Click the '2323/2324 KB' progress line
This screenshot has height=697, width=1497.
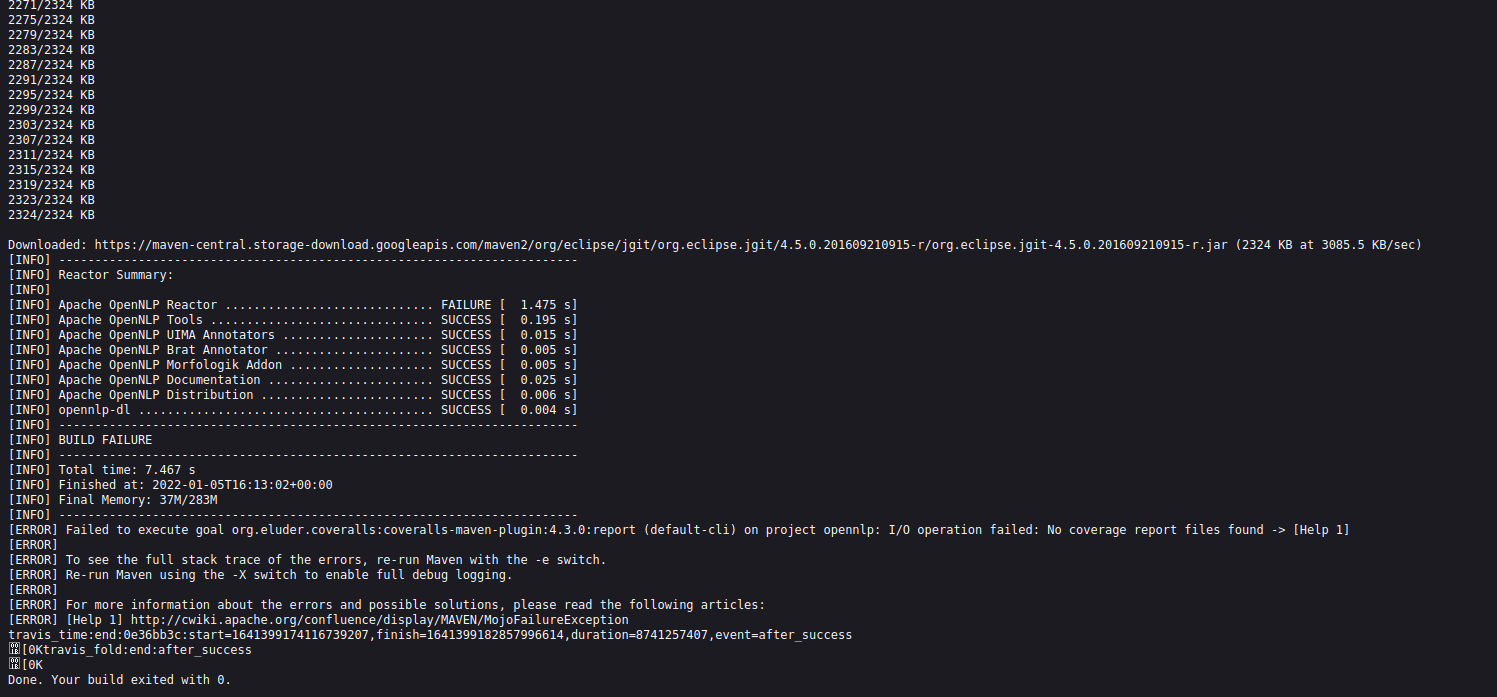(x=51, y=200)
